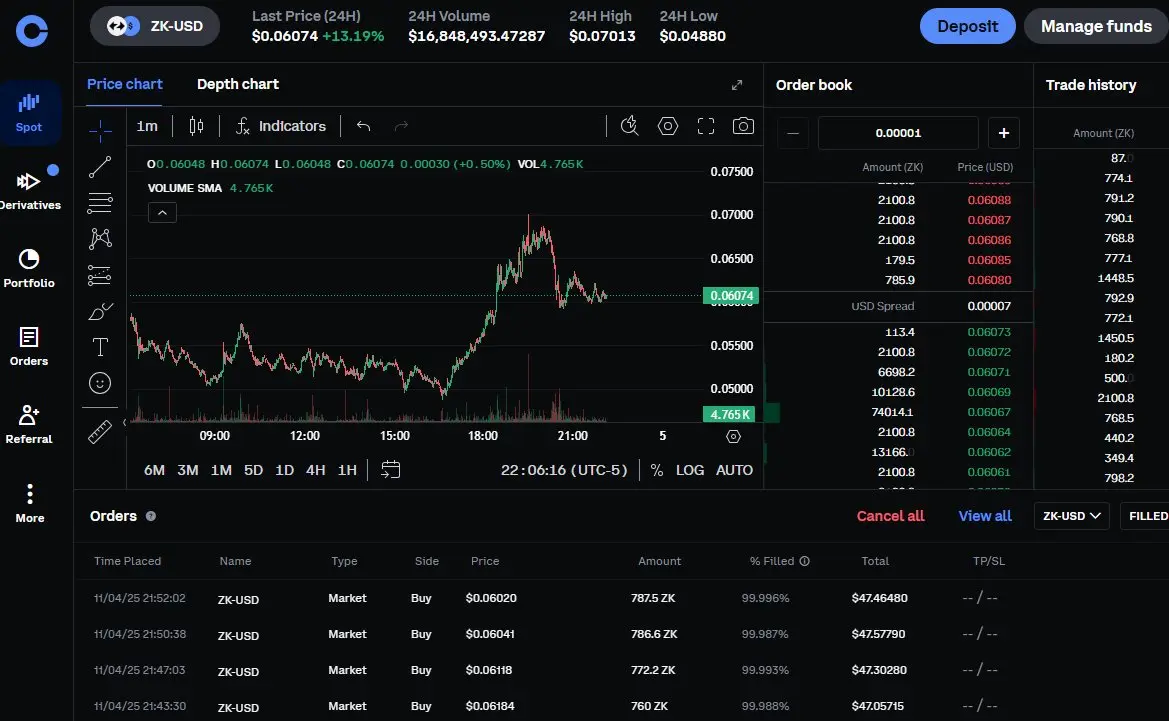Open timezone menu at 22:06:16 (UTC-5)
The image size is (1169, 721).
pos(564,470)
